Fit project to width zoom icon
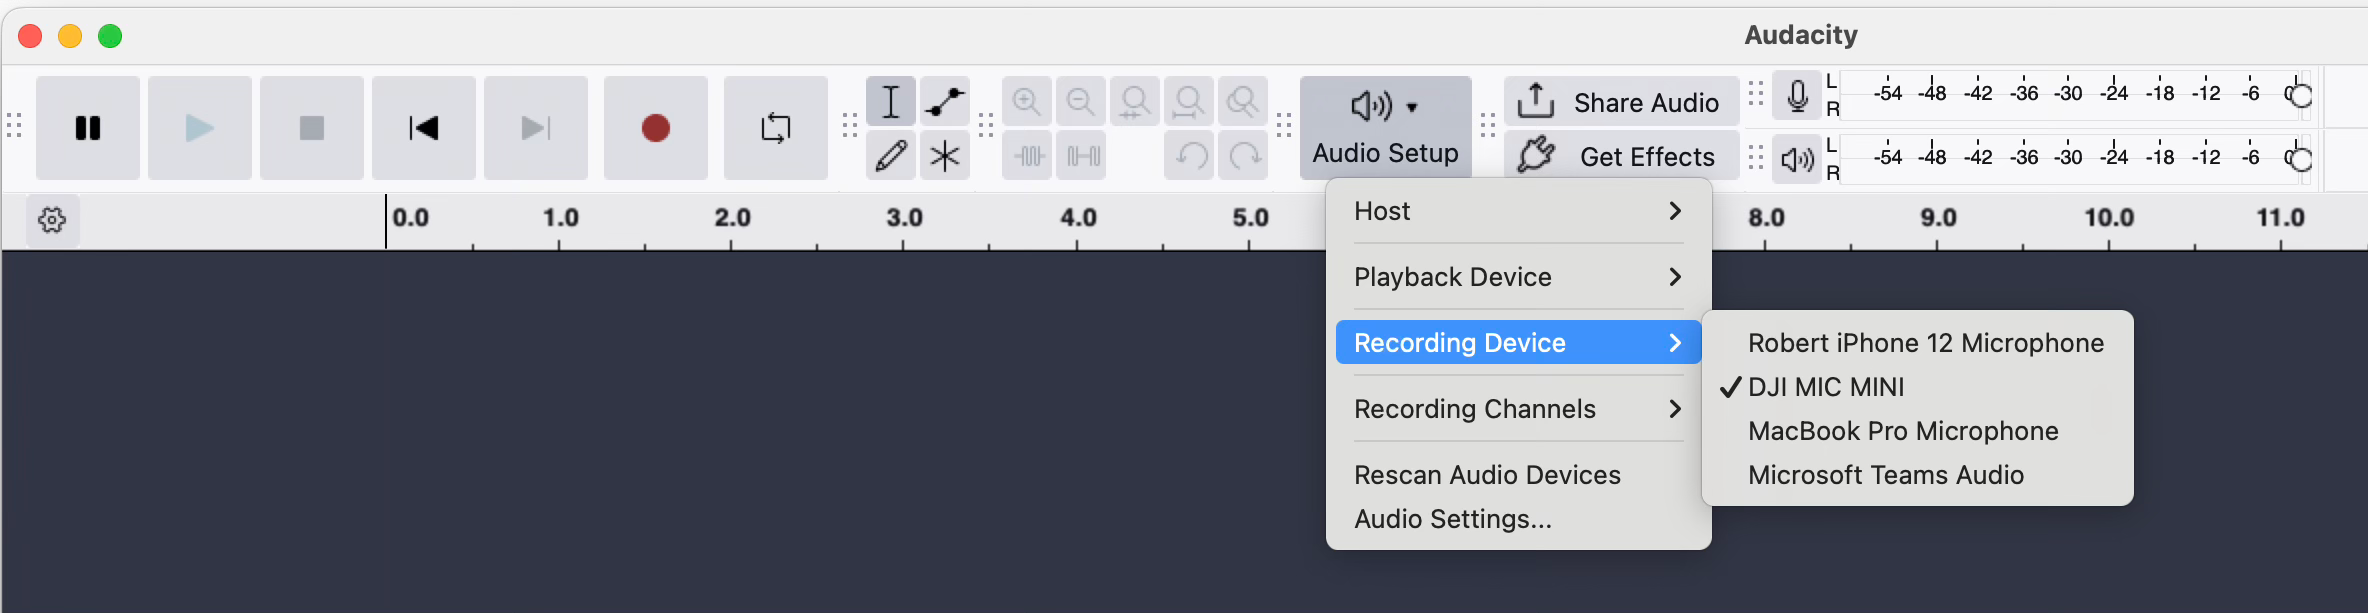Image resolution: width=2368 pixels, height=613 pixels. (x=1189, y=101)
